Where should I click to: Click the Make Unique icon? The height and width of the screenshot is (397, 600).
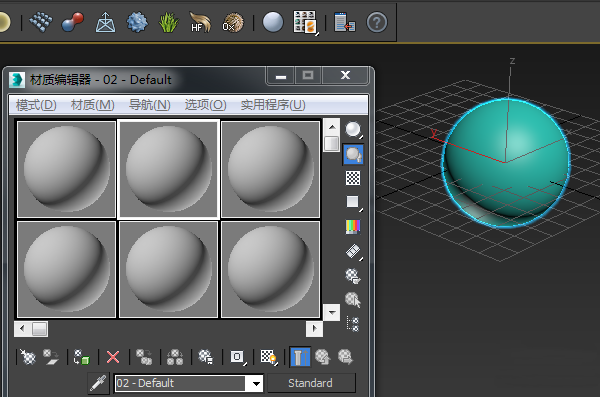click(x=175, y=357)
